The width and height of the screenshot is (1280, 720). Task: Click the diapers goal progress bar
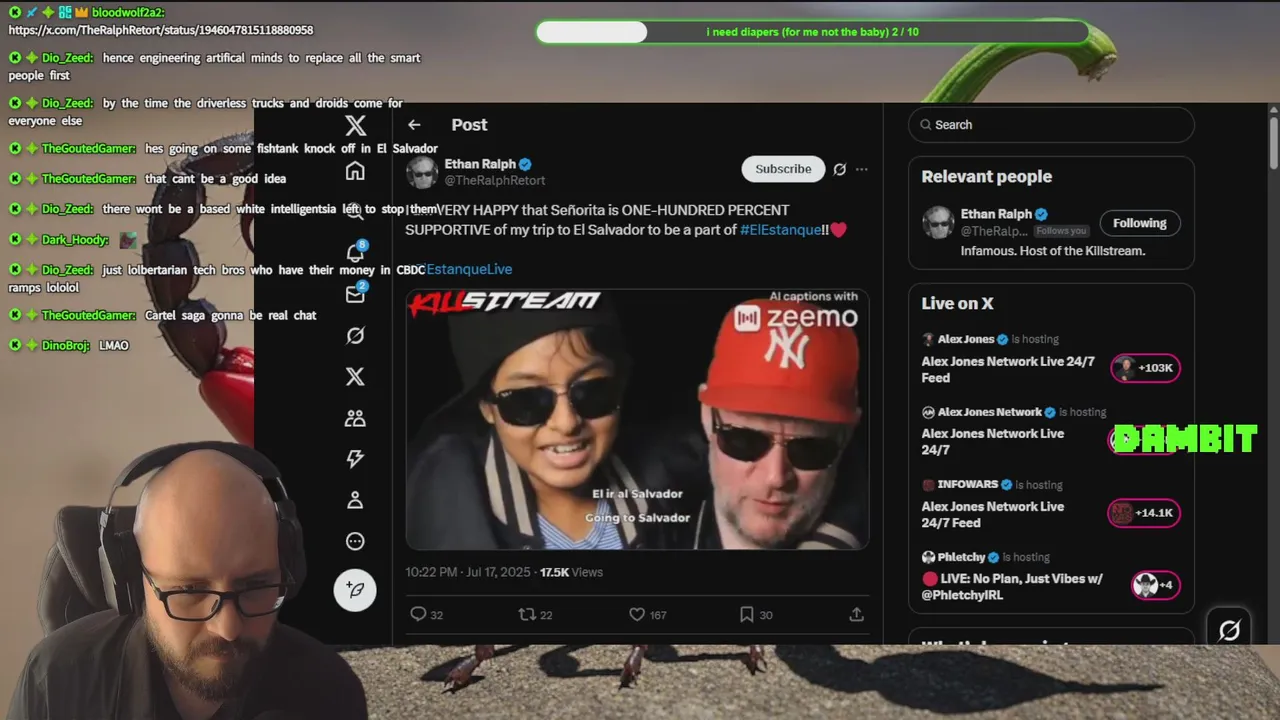click(x=813, y=32)
